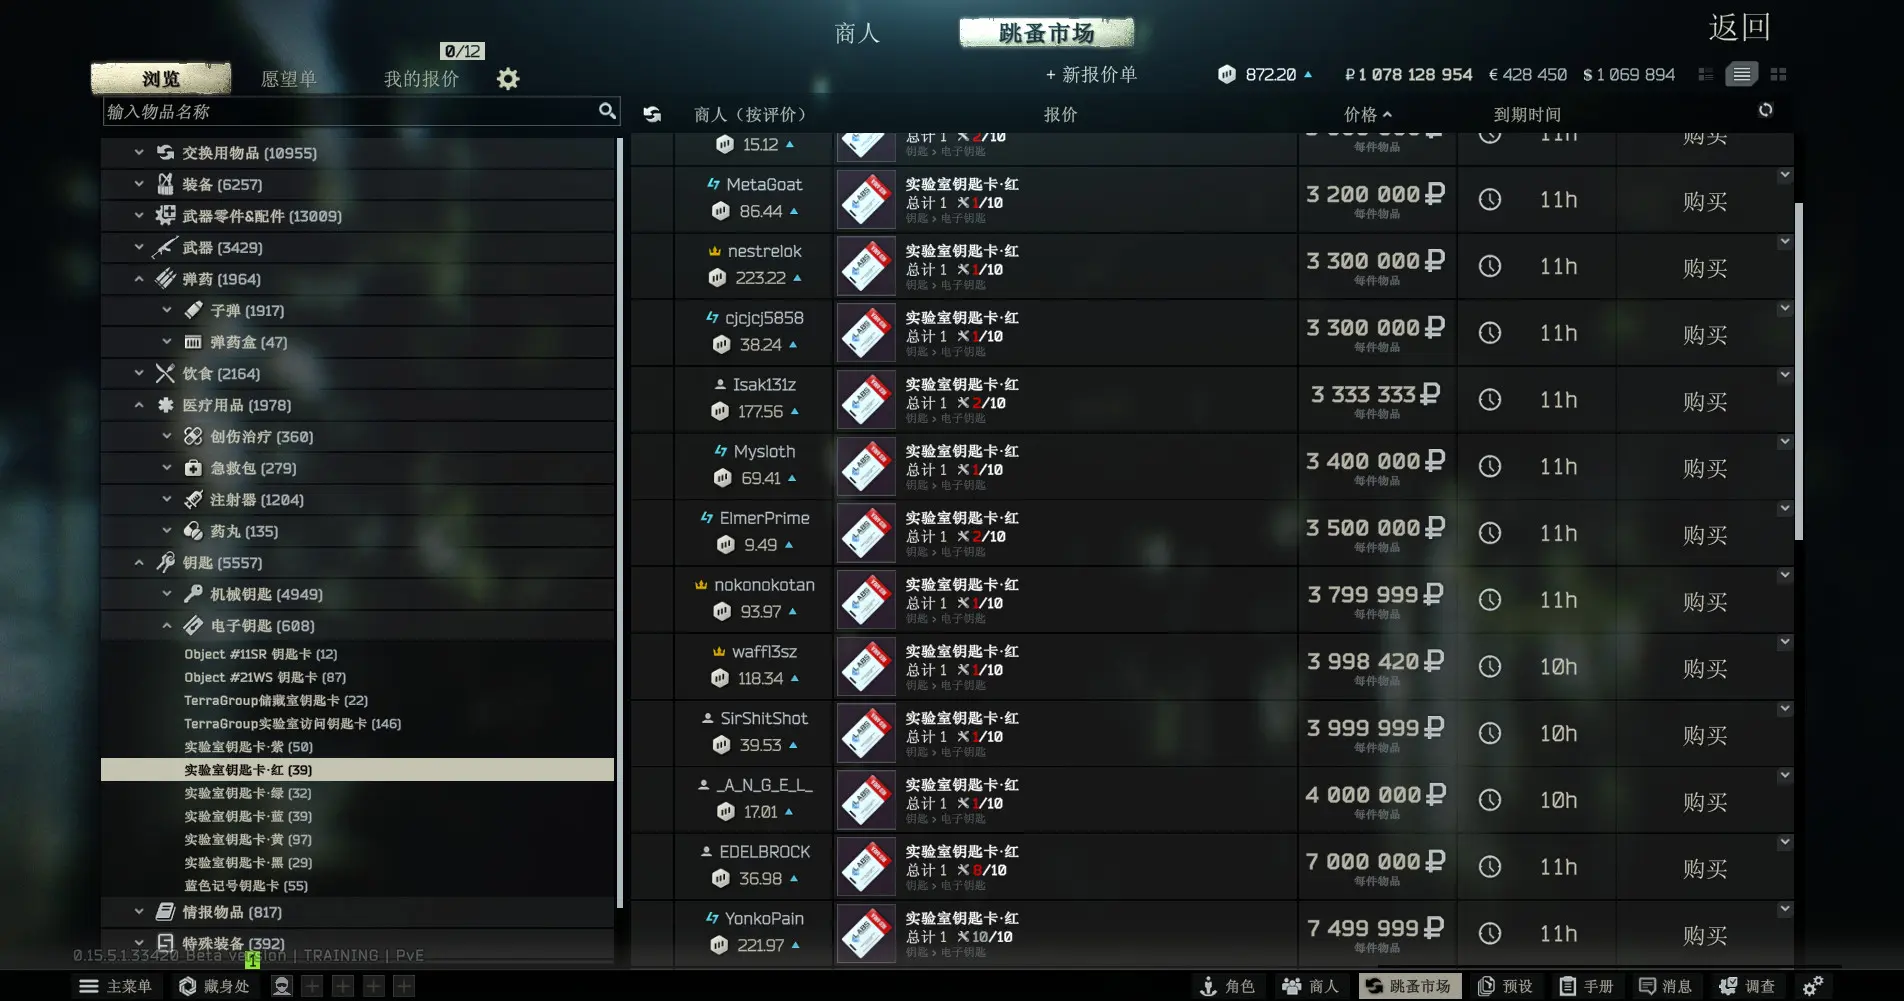Image resolution: width=1904 pixels, height=1001 pixels.
Task: Toggle price sort on 价格 column
Action: click(1367, 114)
